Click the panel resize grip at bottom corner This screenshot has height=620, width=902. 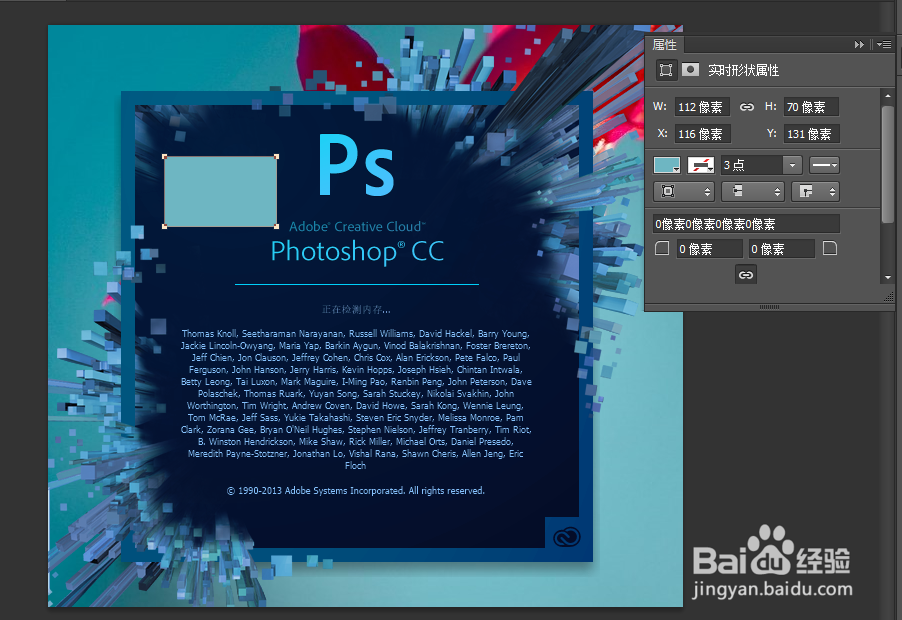[889, 297]
